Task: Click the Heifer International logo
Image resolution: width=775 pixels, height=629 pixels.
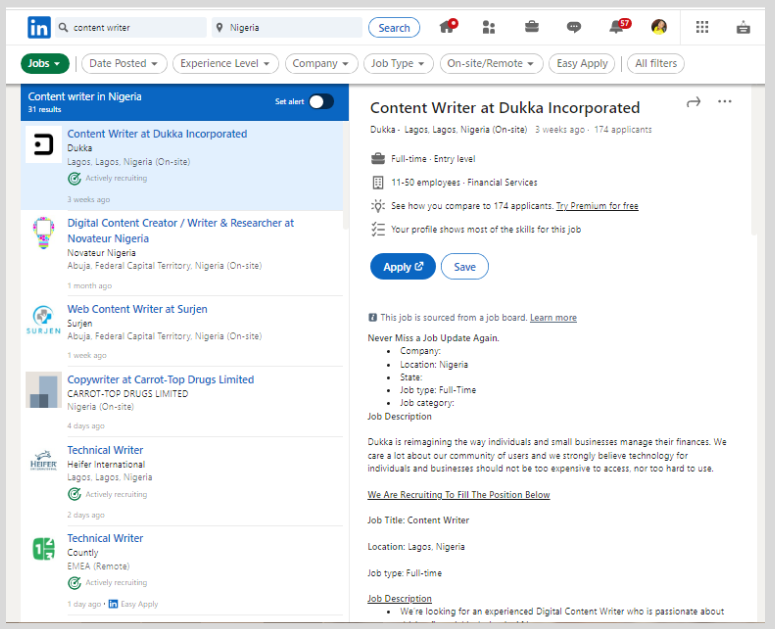Action: 43,461
